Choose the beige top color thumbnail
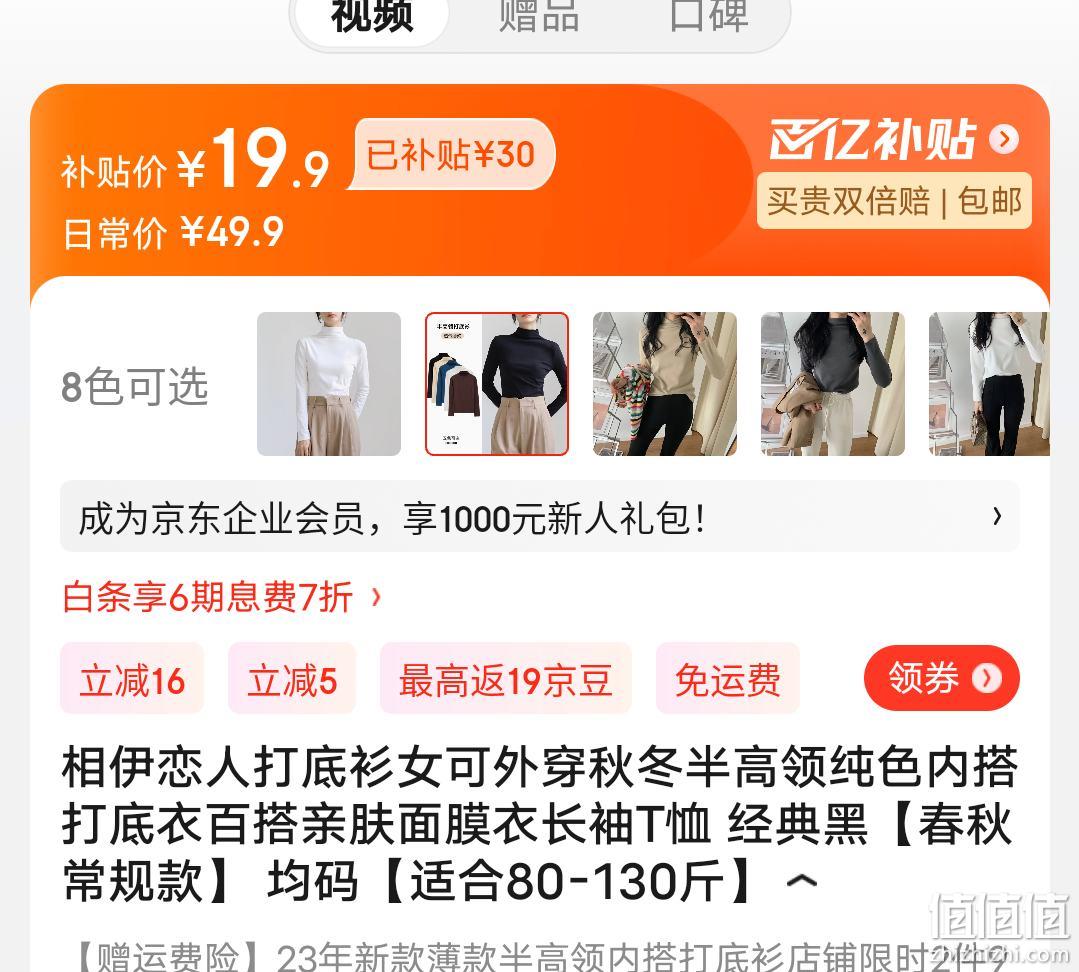 tap(665, 384)
